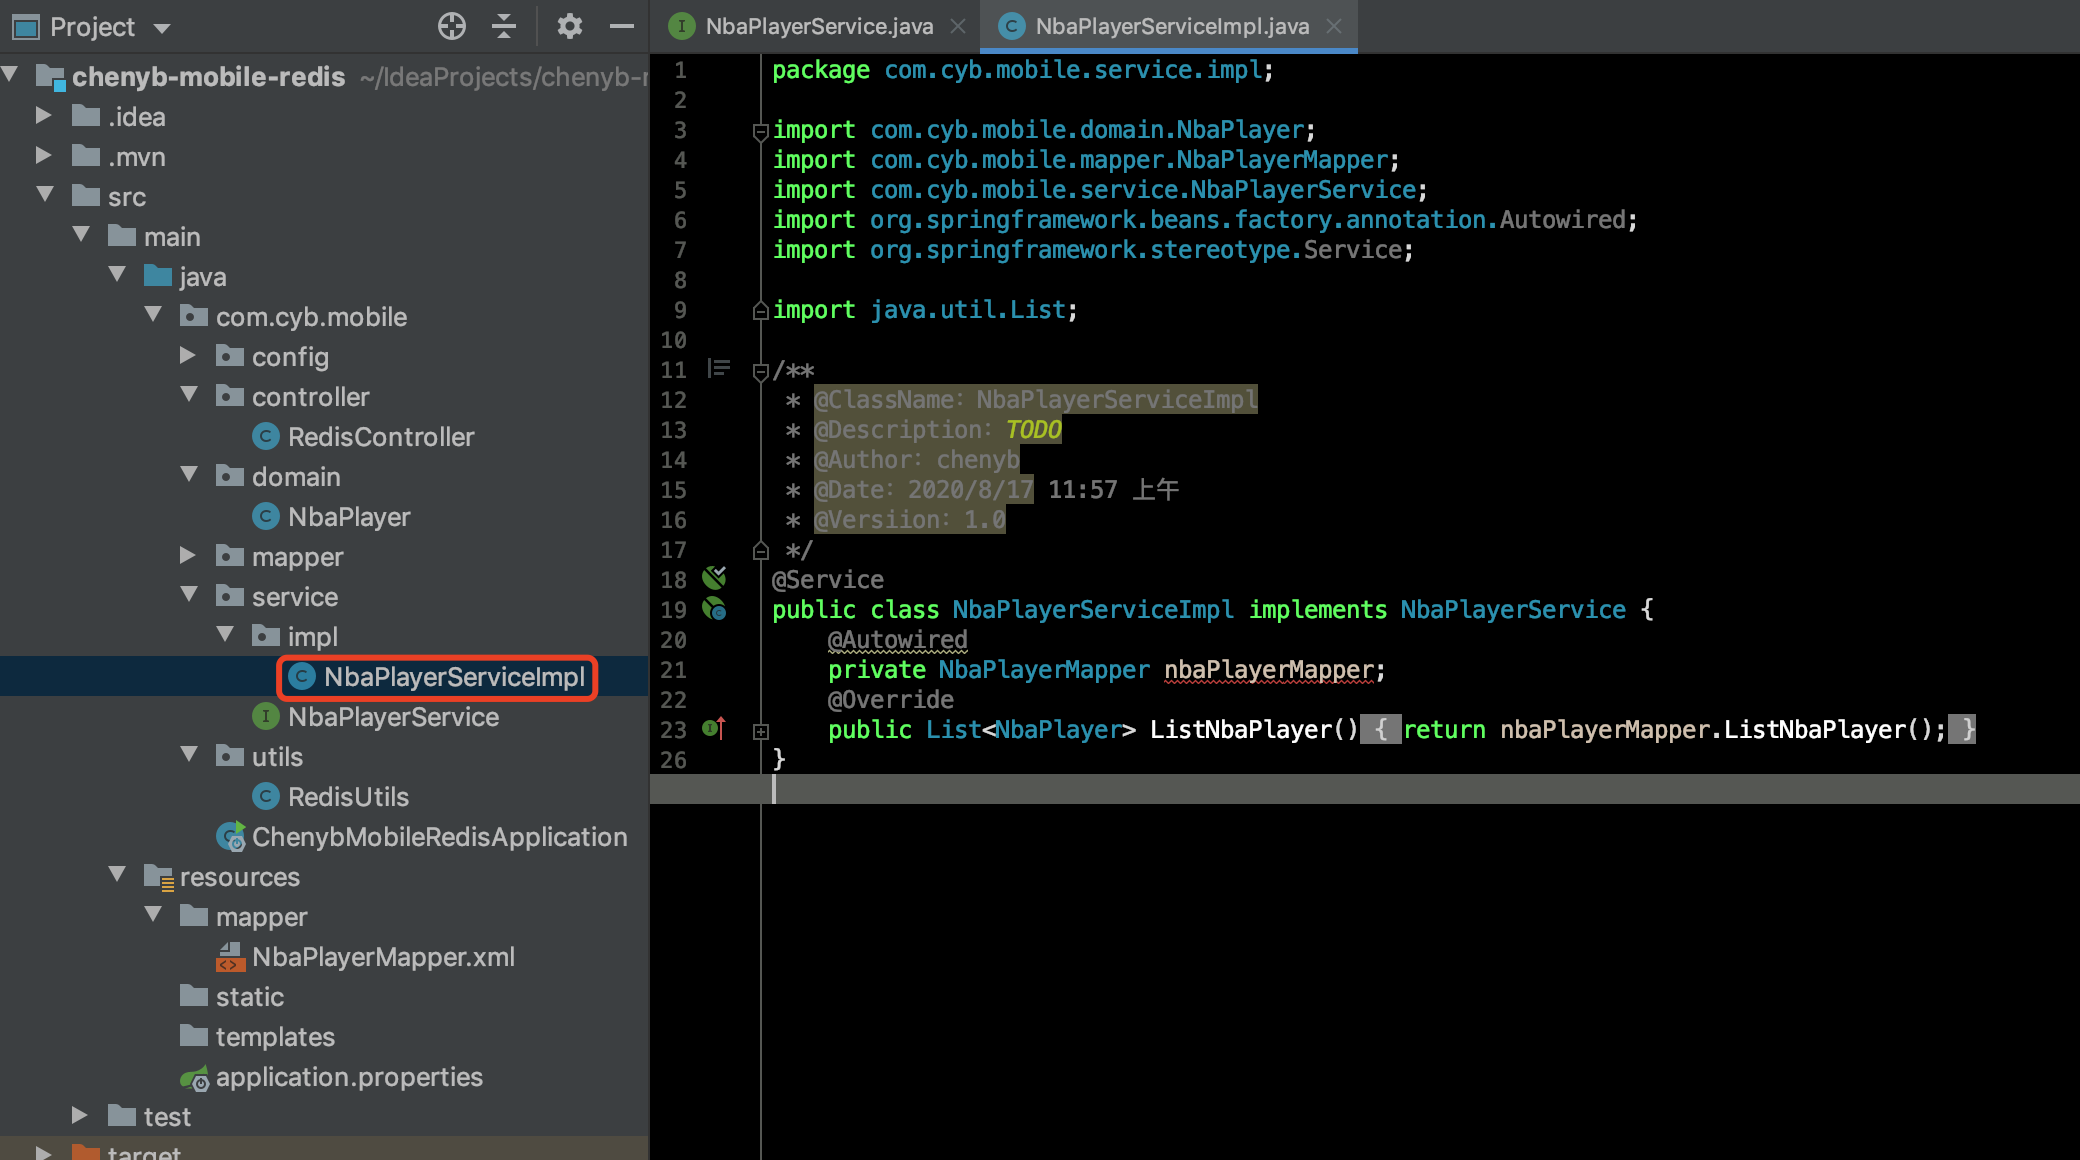Click fold end marker at line 9
The image size is (2080, 1160).
[x=761, y=310]
